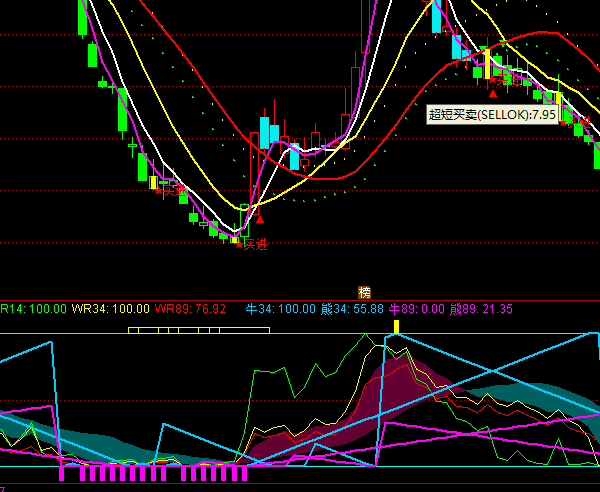Click the red 买进 label at chart bottom
This screenshot has height=492, width=600.
[x=256, y=244]
